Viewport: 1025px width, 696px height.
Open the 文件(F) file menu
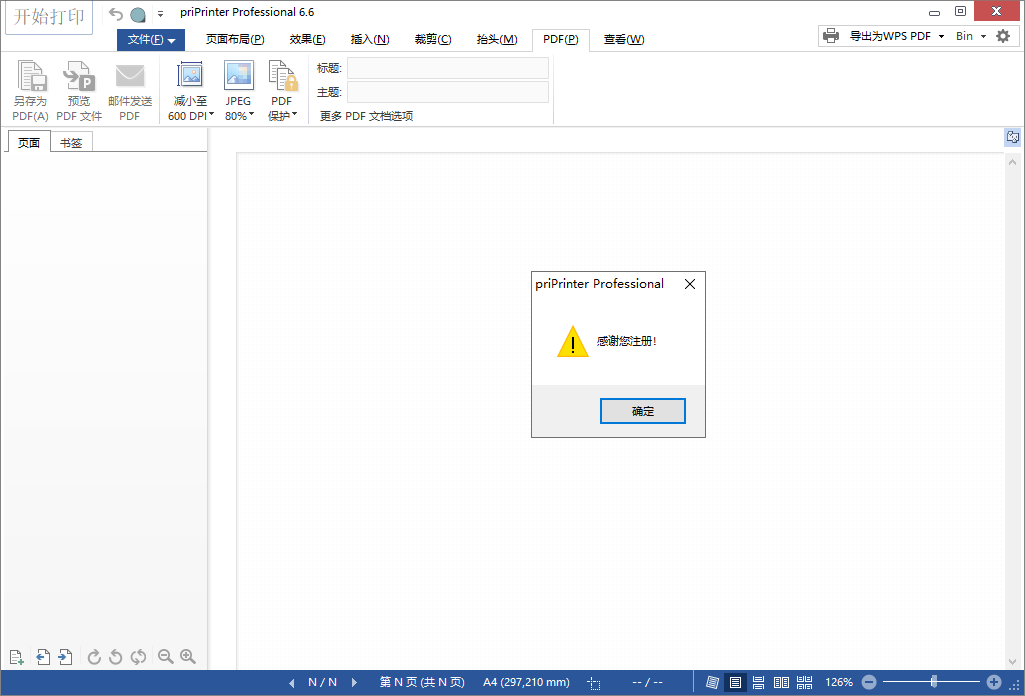(x=151, y=39)
